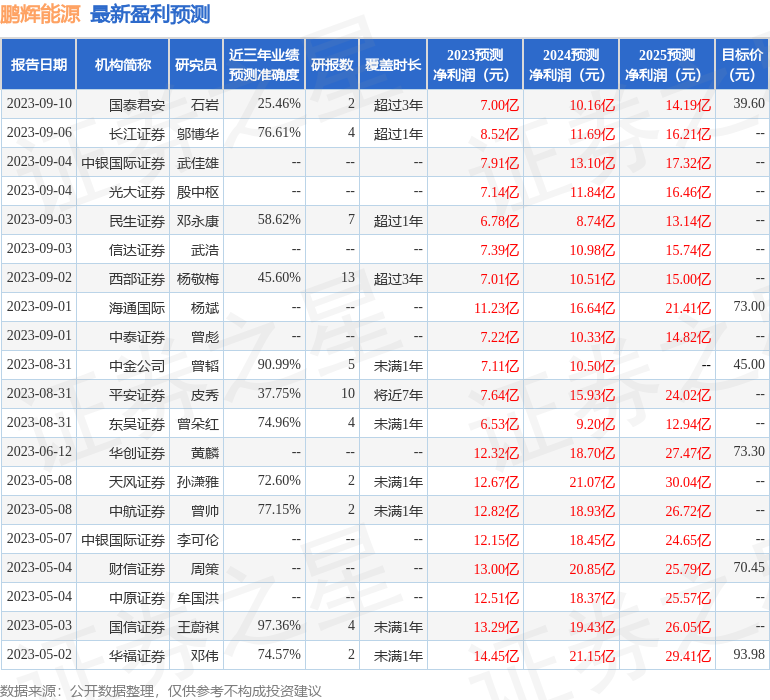Click the 2023-05-02 report date

click(x=39, y=654)
